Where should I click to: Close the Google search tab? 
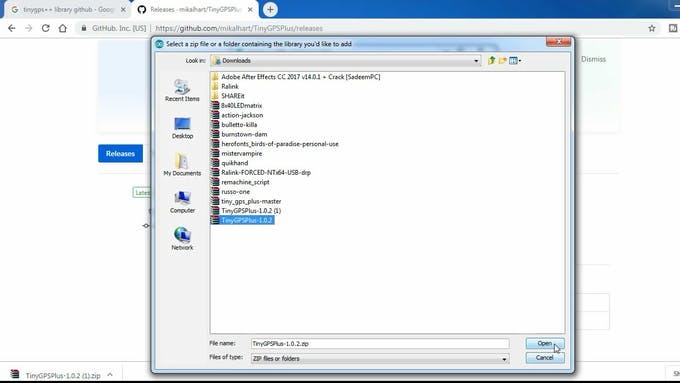123,9
